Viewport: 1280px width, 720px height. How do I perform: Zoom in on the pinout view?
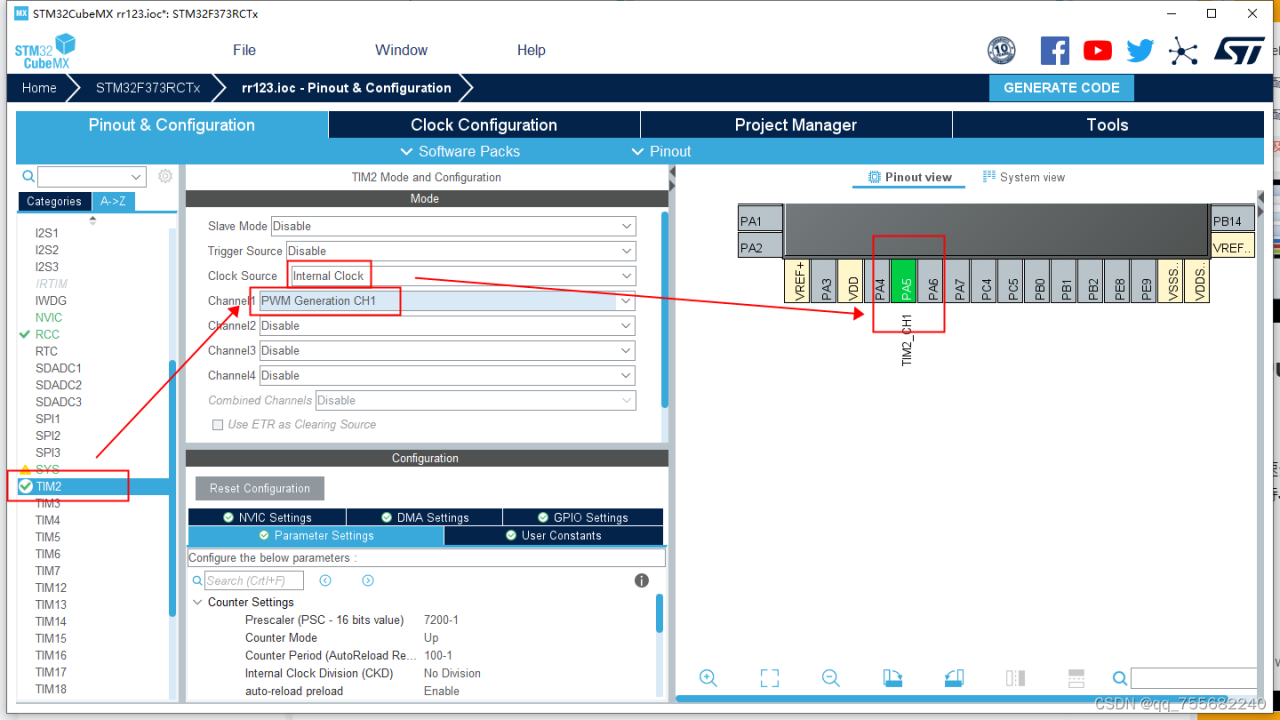point(708,678)
